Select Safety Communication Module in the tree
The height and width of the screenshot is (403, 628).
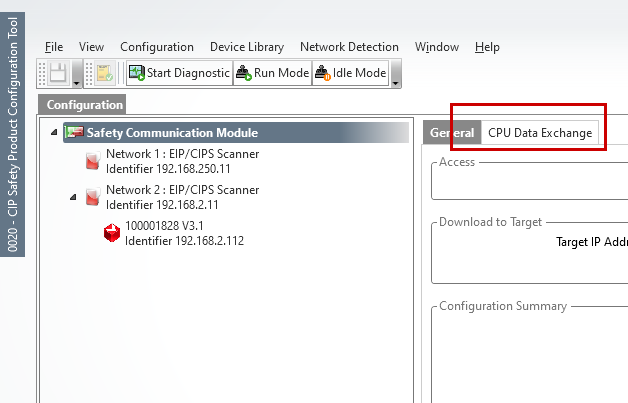(x=236, y=133)
